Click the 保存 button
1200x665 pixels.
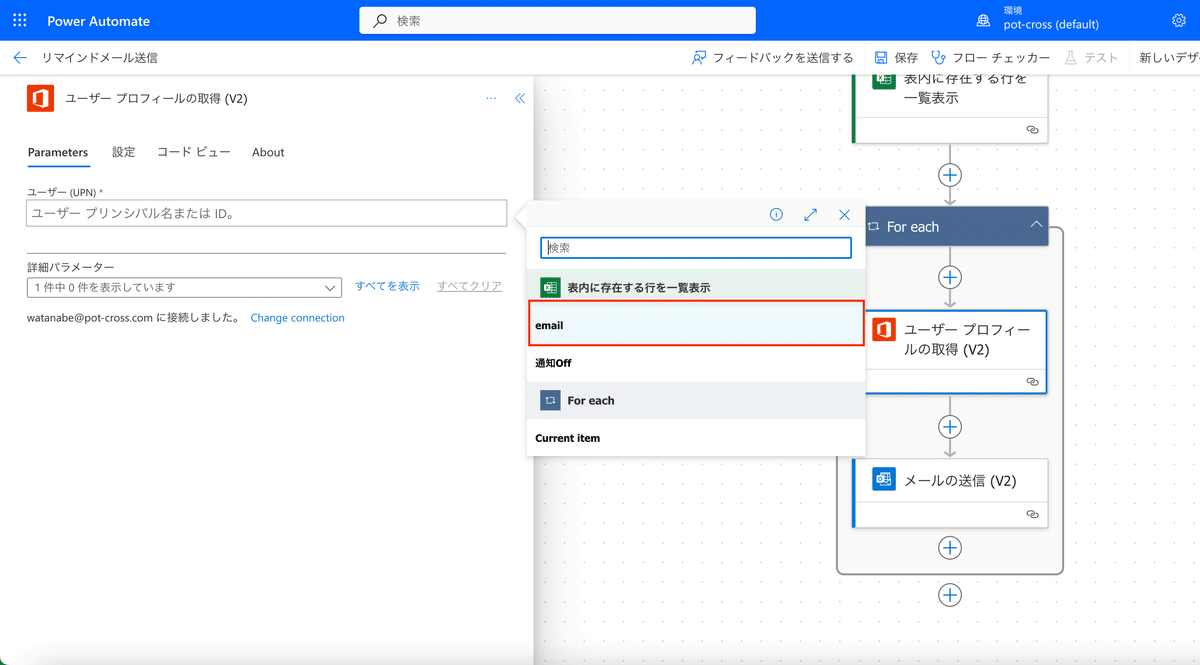[896, 58]
